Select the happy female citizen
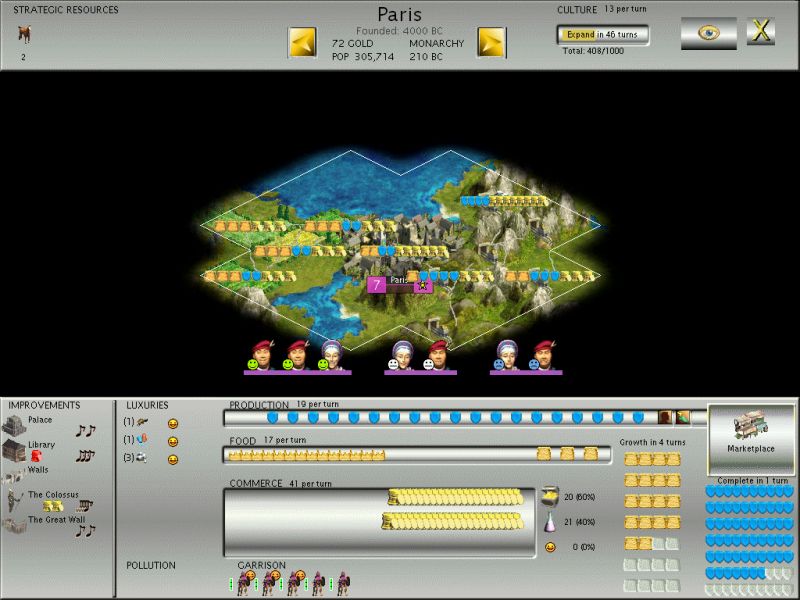Screen dimensions: 800x600 332,355
